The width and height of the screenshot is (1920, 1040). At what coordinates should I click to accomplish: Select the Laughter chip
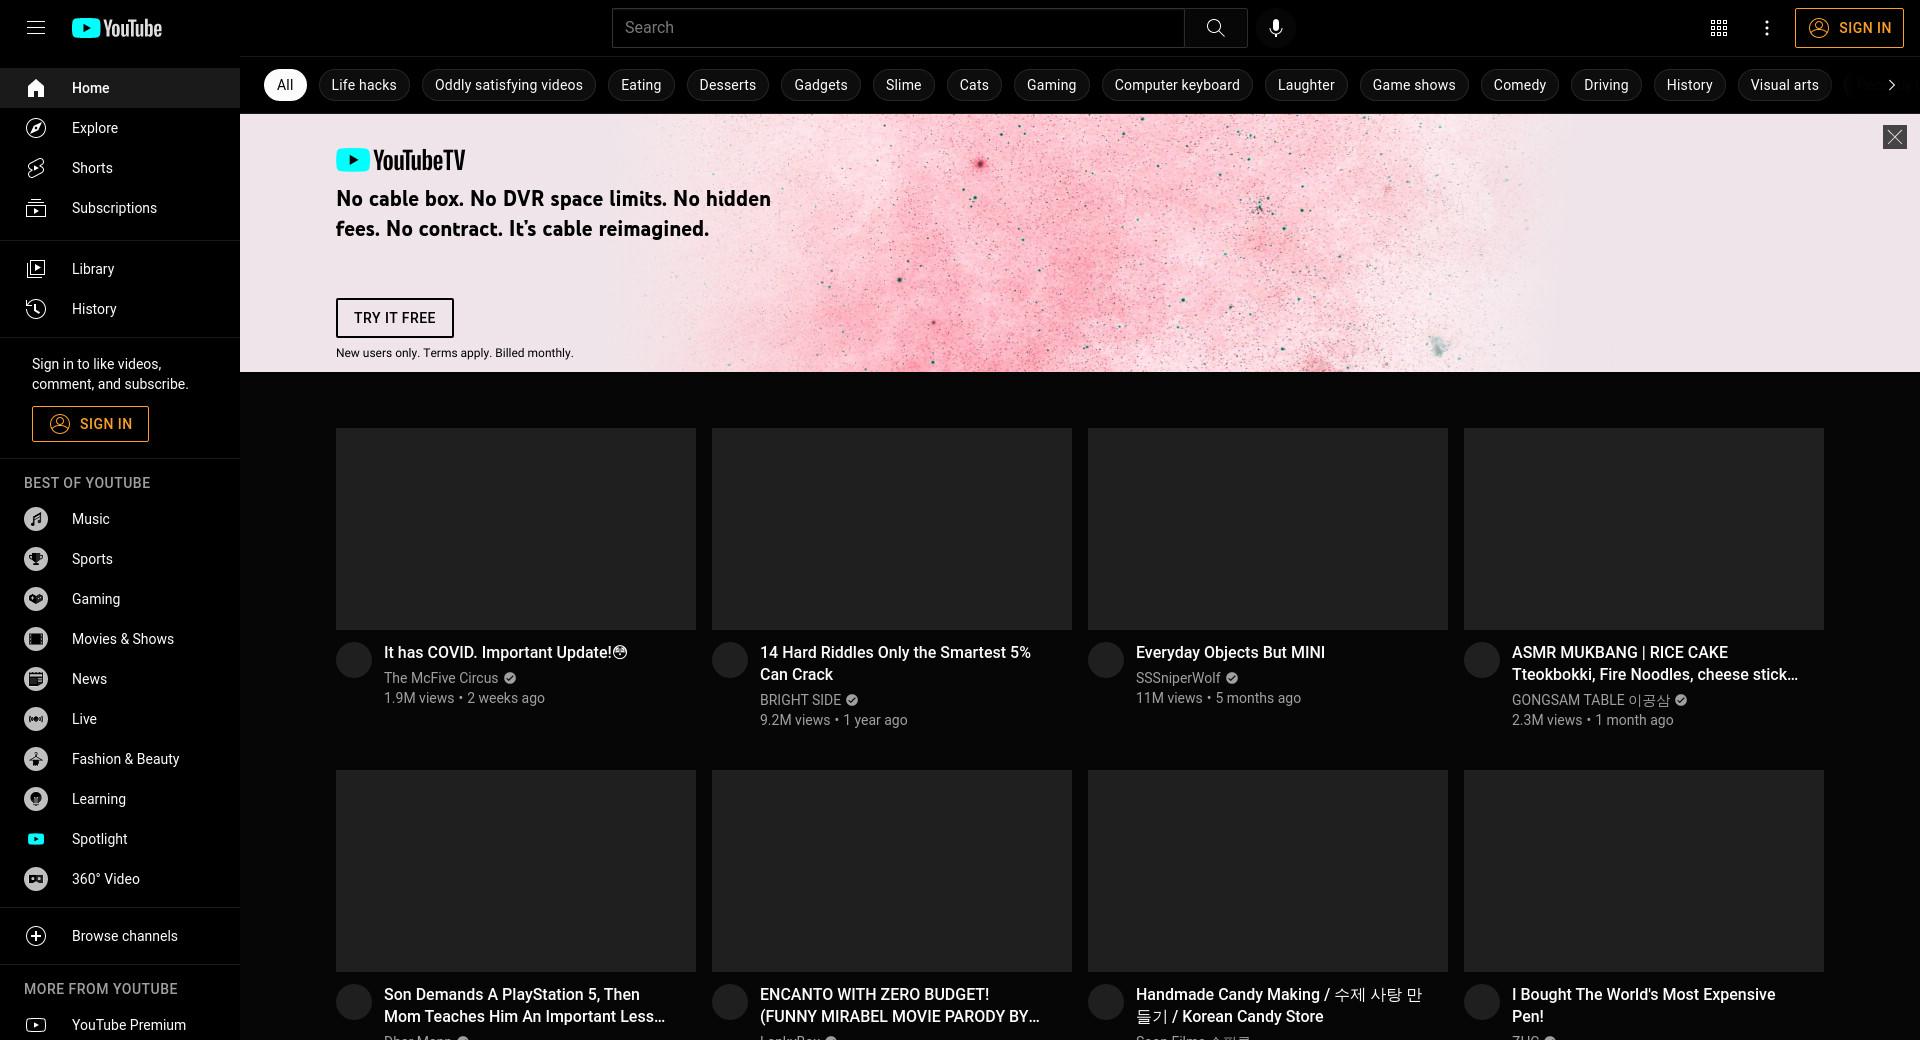point(1306,85)
